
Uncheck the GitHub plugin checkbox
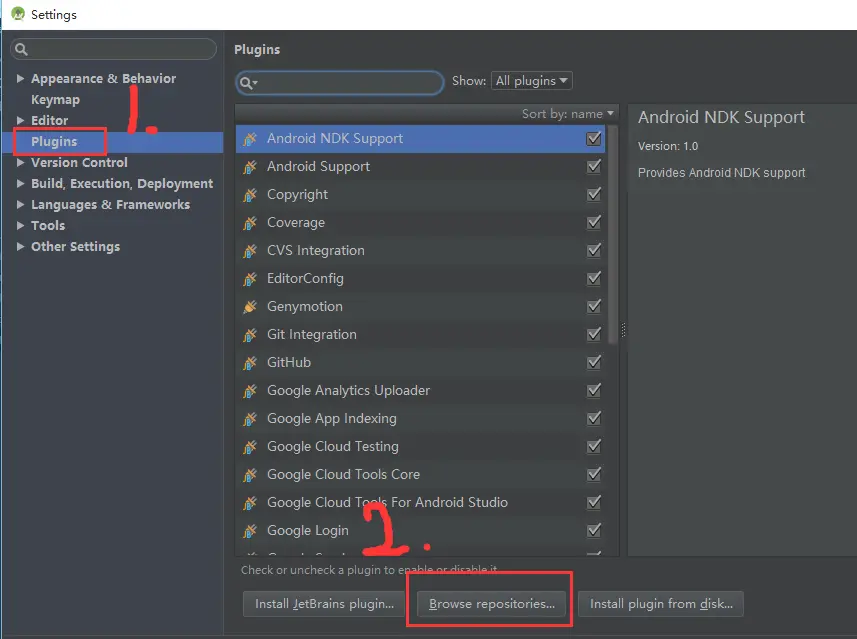[x=594, y=362]
